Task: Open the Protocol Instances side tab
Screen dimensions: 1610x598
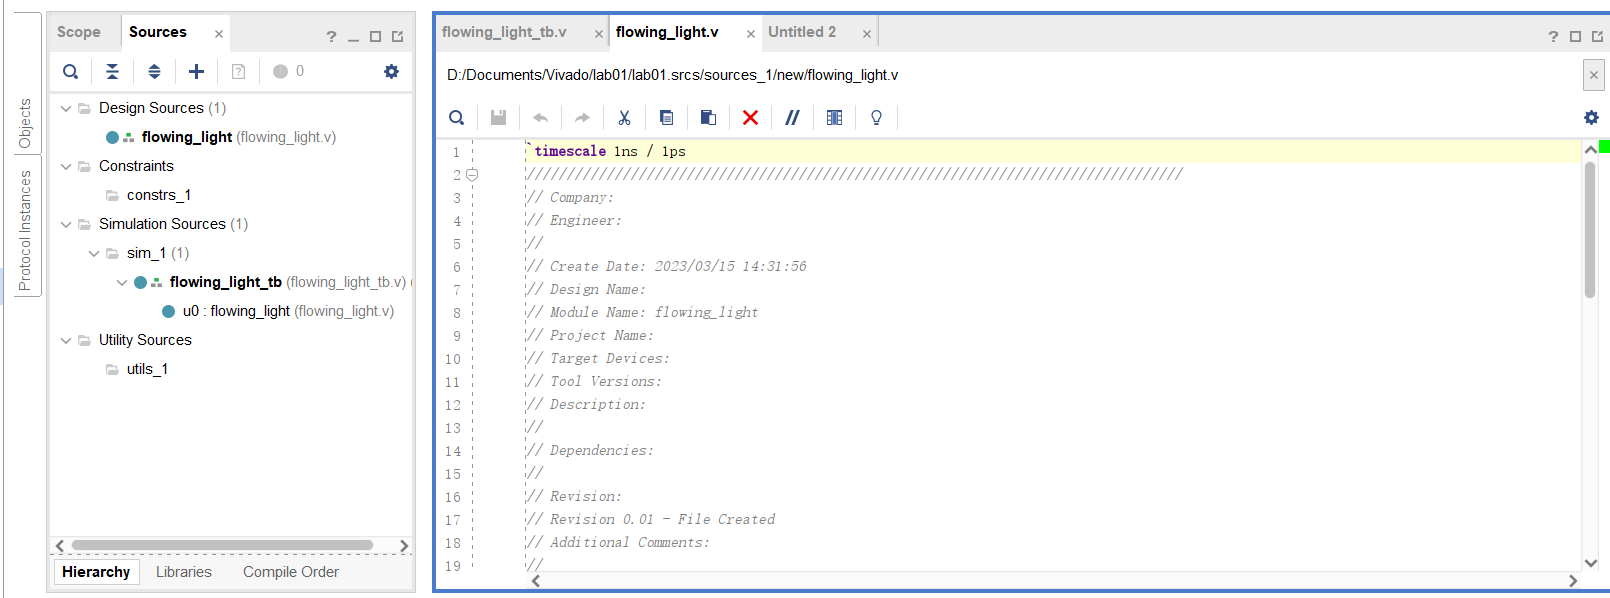Action: coord(25,230)
